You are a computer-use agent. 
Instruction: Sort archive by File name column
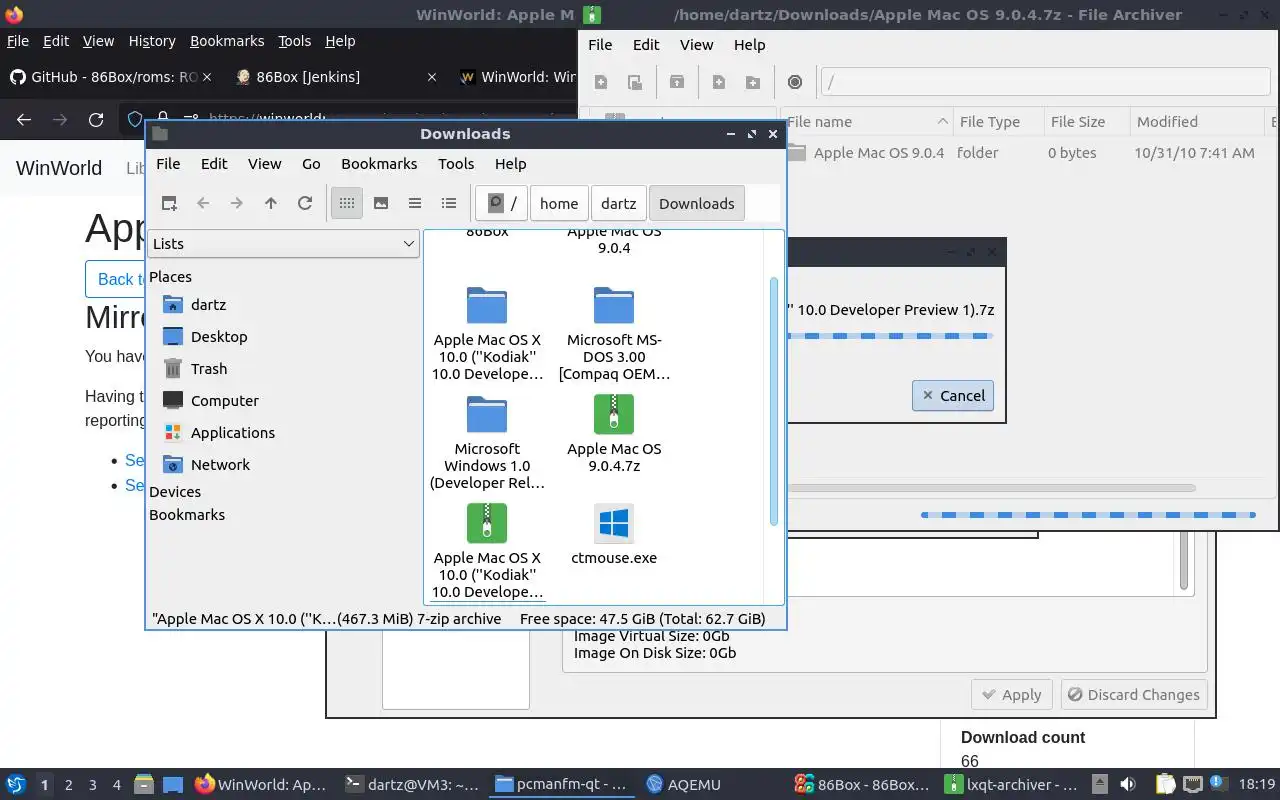click(866, 122)
